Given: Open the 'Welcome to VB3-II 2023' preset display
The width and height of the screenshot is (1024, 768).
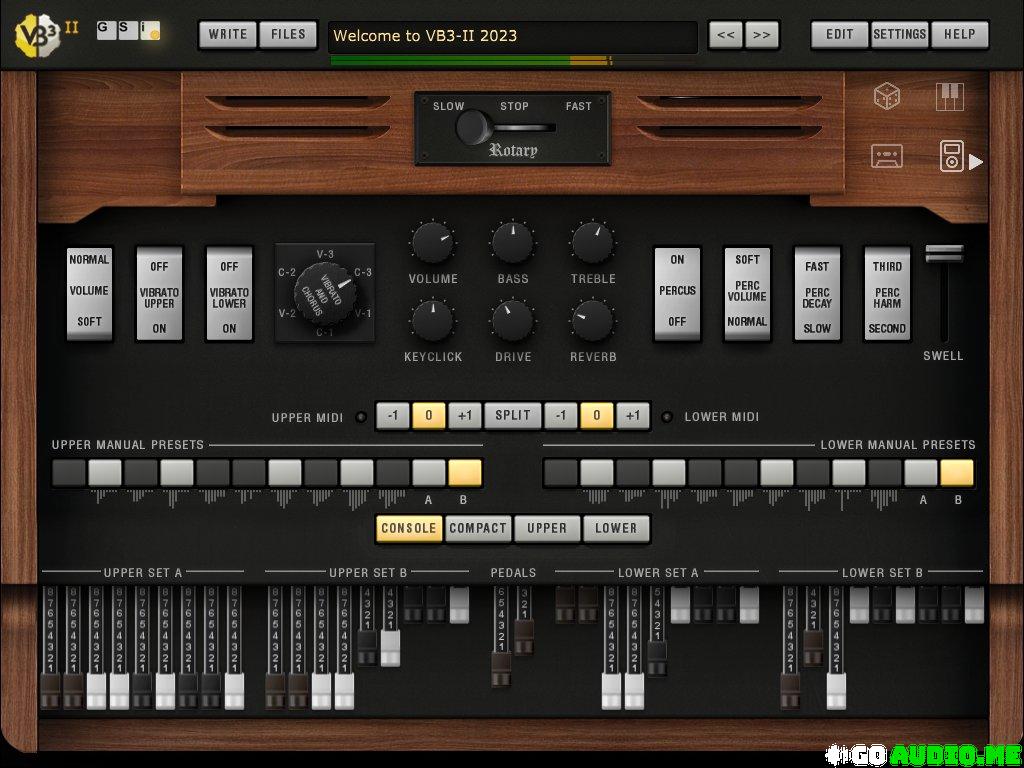Looking at the screenshot, I should [x=513, y=36].
